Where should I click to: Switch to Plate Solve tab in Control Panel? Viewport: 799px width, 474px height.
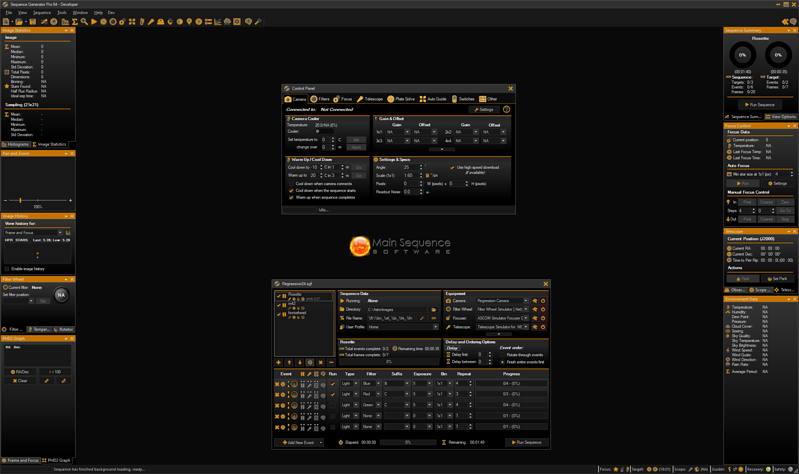pos(401,99)
